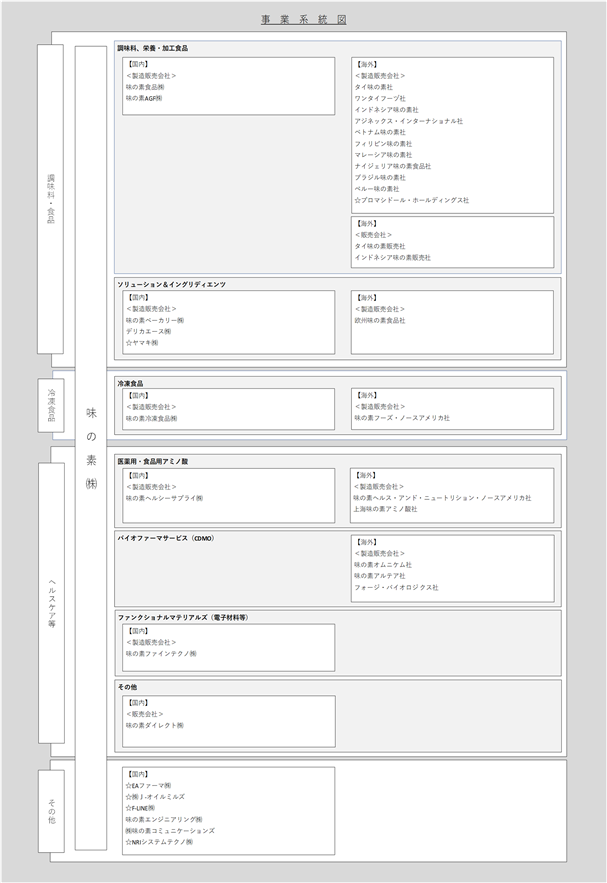Click the entry 味の素アルテア社
The image size is (607, 883).
click(380, 576)
